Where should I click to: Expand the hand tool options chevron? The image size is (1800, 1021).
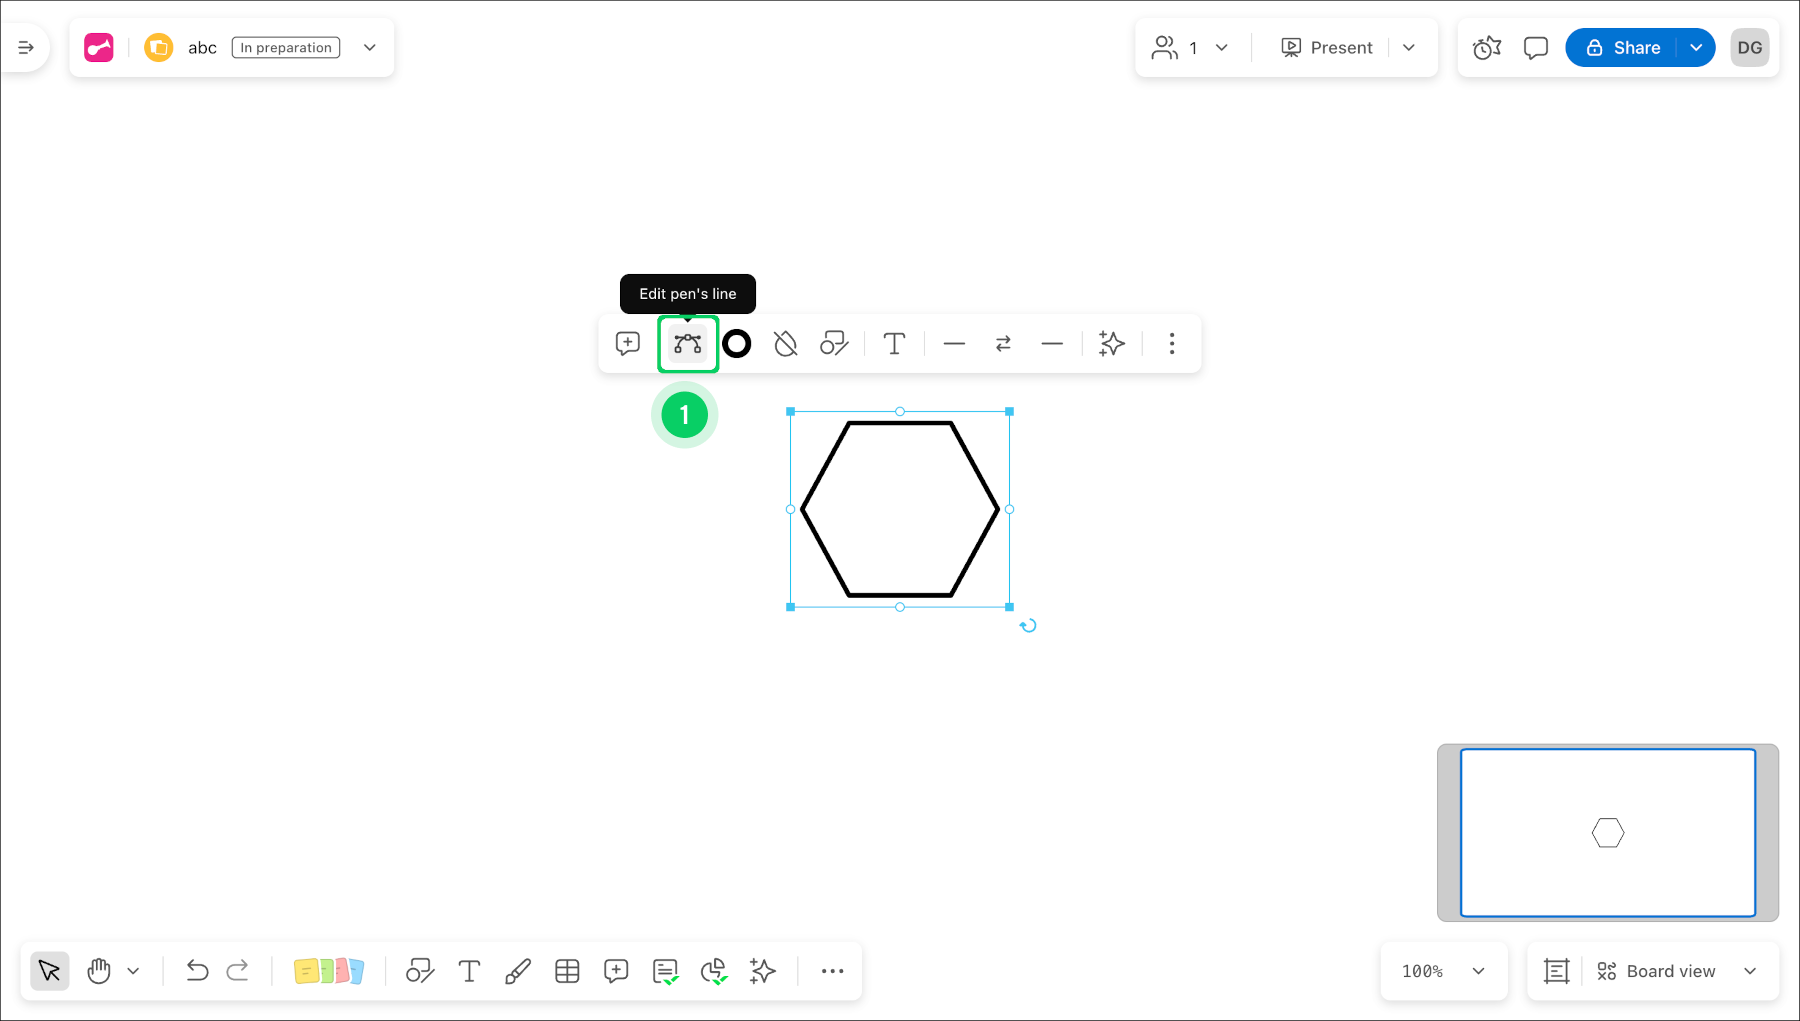[x=132, y=970]
